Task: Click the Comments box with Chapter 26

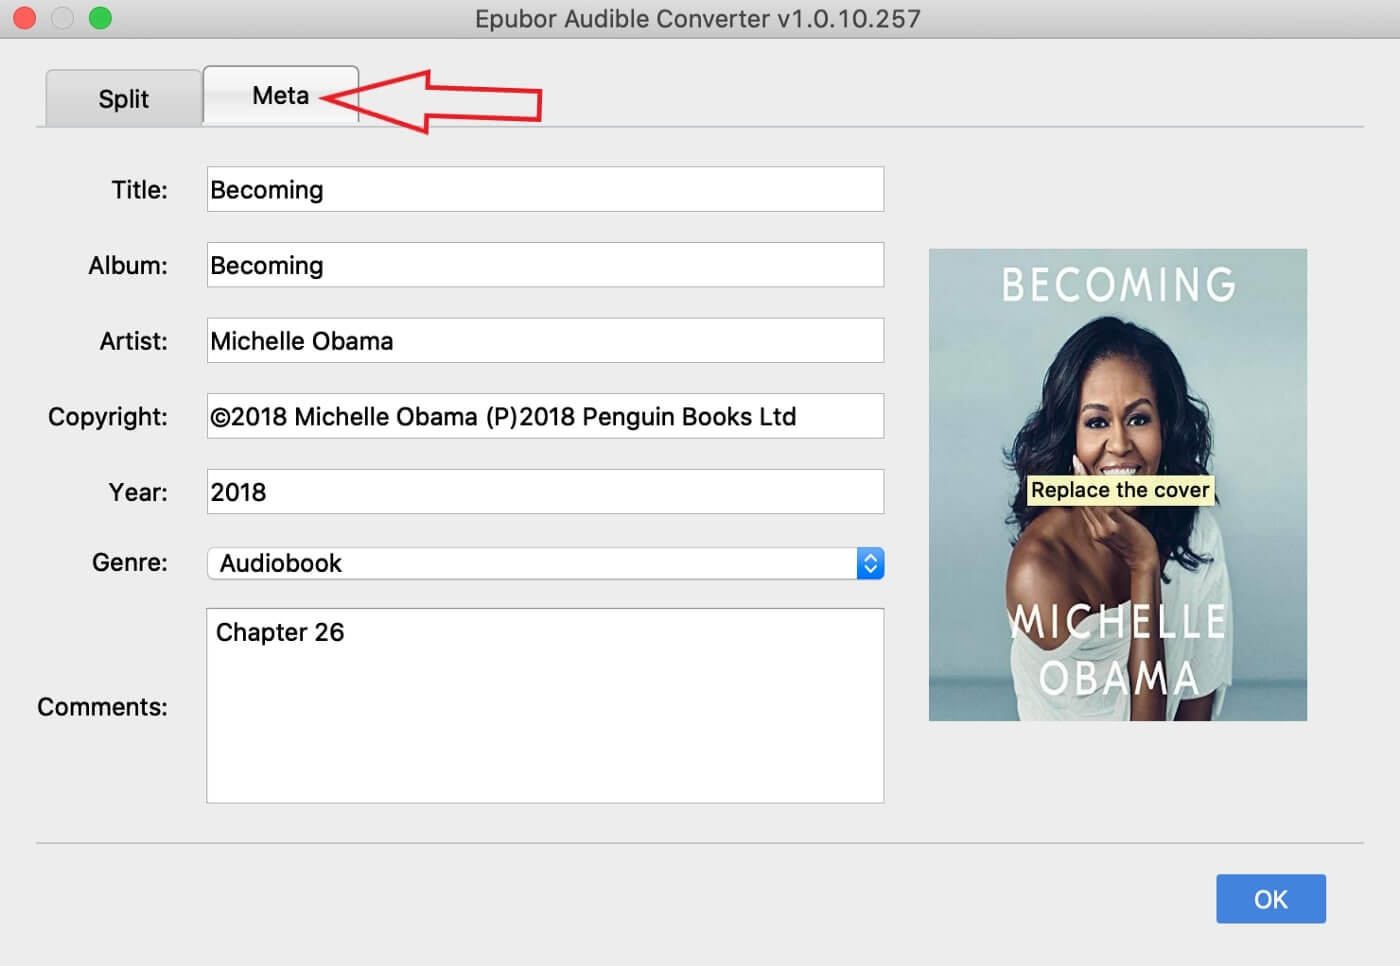Action: tap(545, 705)
